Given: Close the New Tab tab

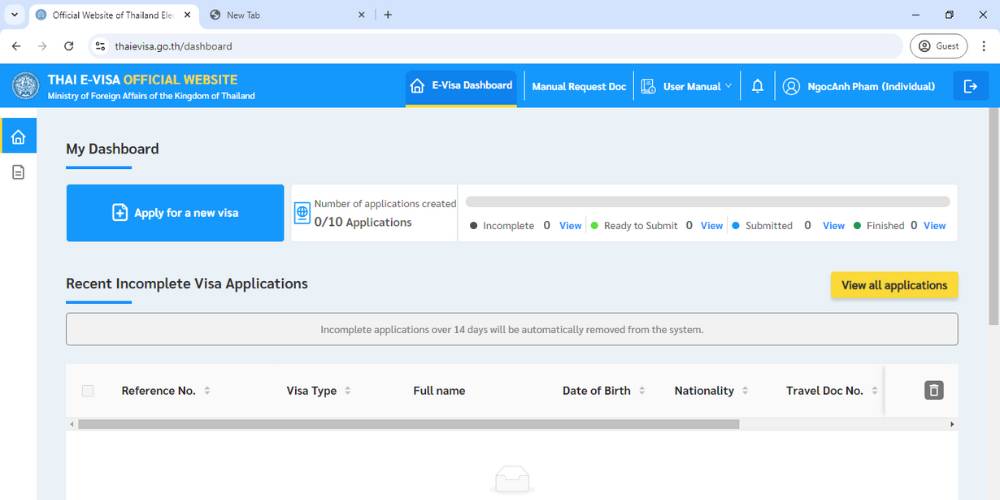Looking at the screenshot, I should tap(361, 15).
